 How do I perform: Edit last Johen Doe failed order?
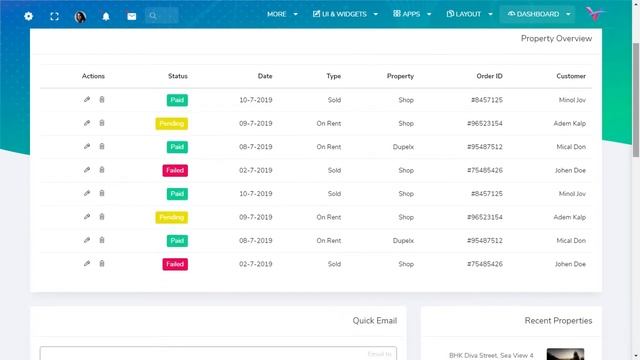pos(87,264)
